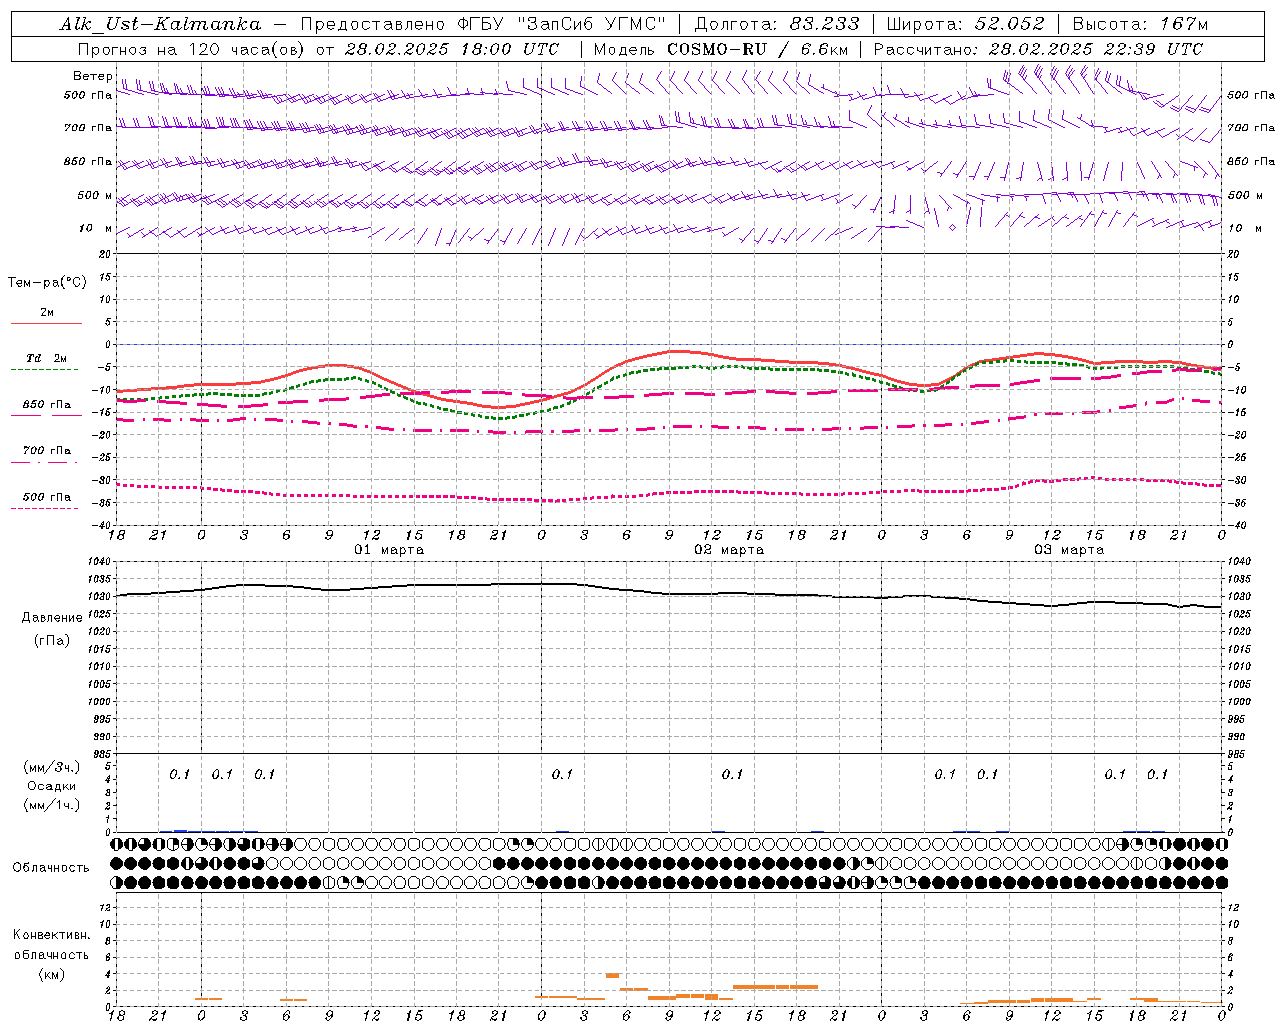Click the Конвективн. panel label
The width and height of the screenshot is (1280, 1024).
click(52, 935)
